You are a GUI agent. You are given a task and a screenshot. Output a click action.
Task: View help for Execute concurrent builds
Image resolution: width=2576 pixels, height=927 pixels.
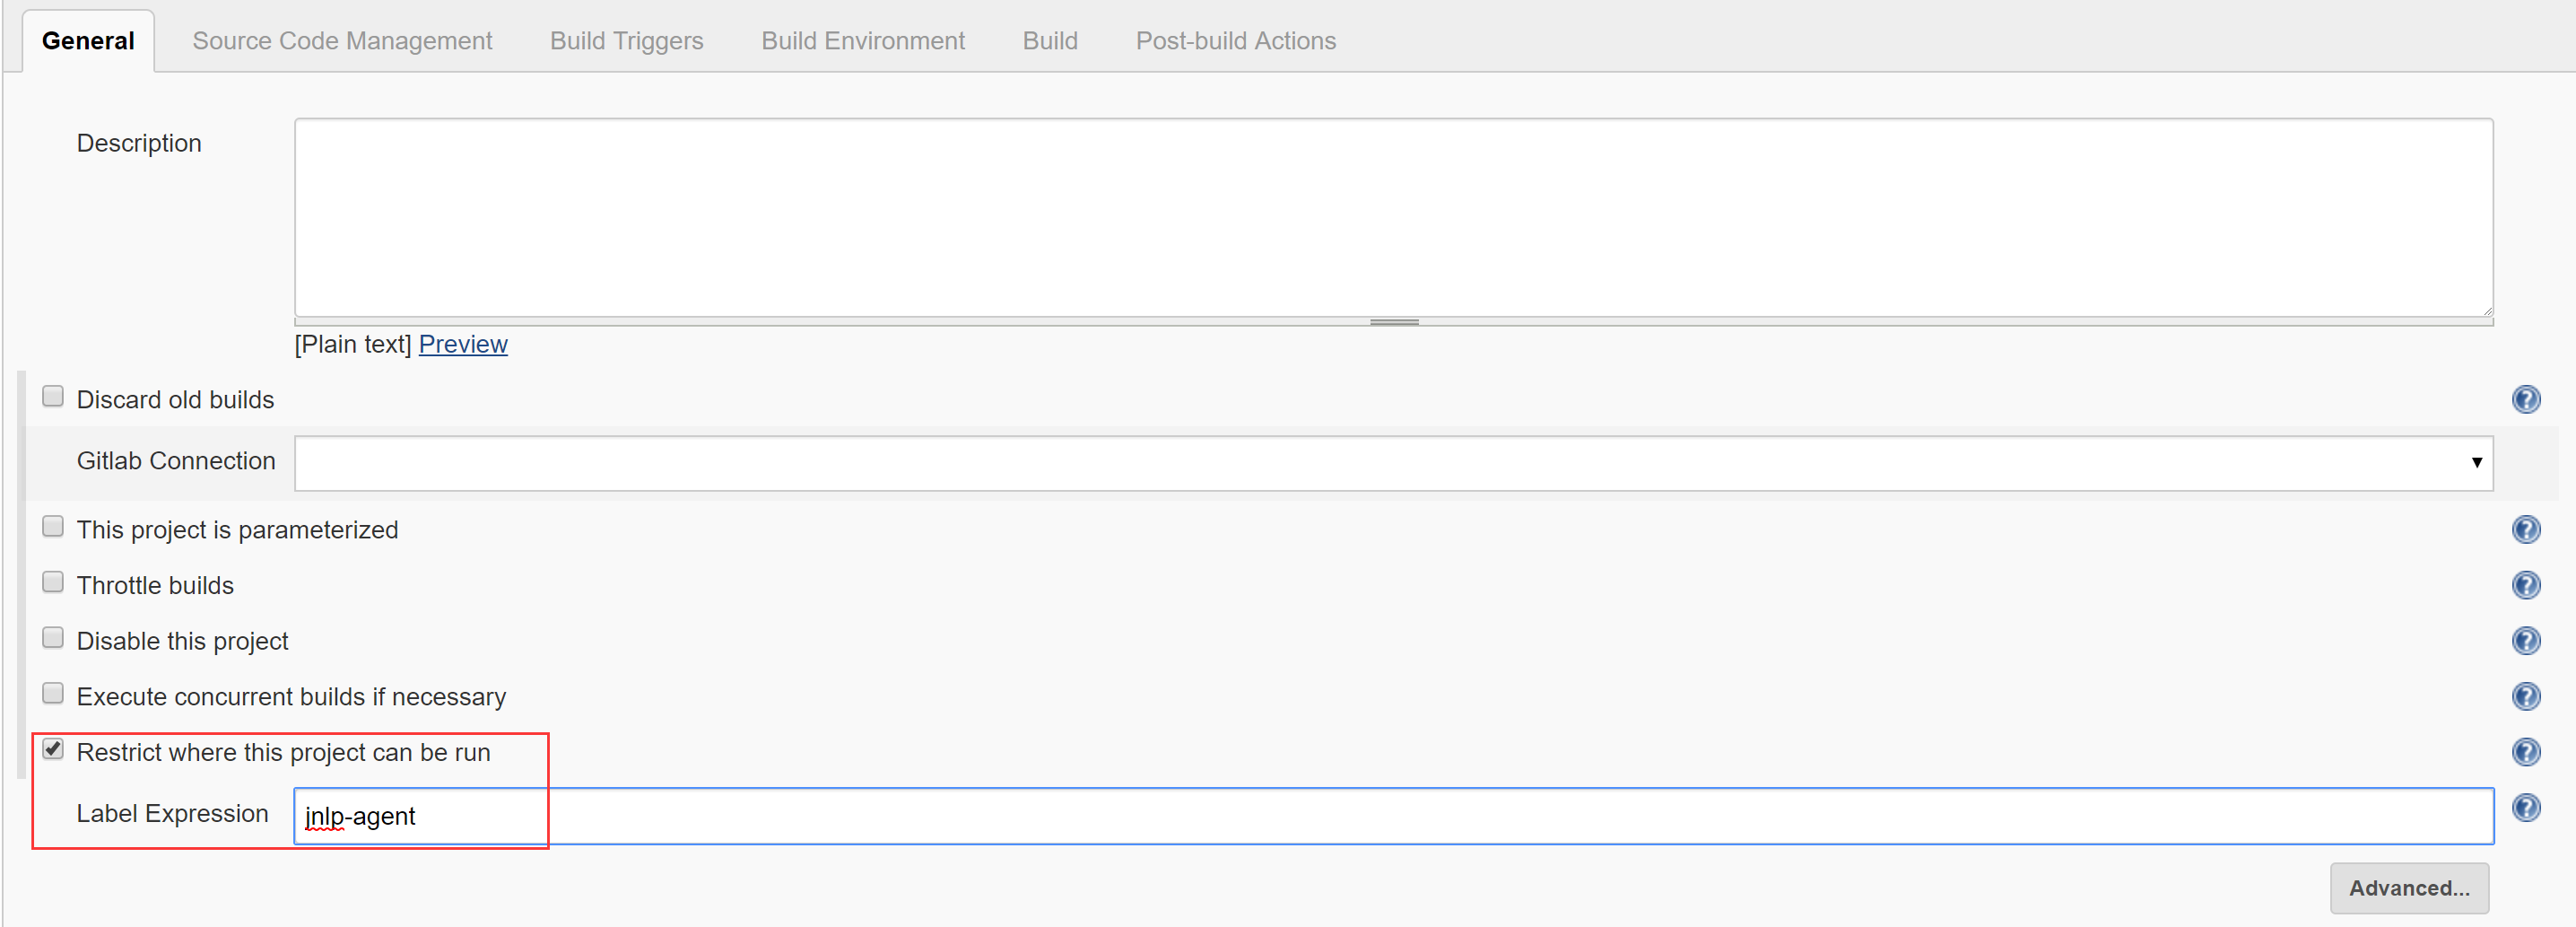pyautogui.click(x=2525, y=697)
